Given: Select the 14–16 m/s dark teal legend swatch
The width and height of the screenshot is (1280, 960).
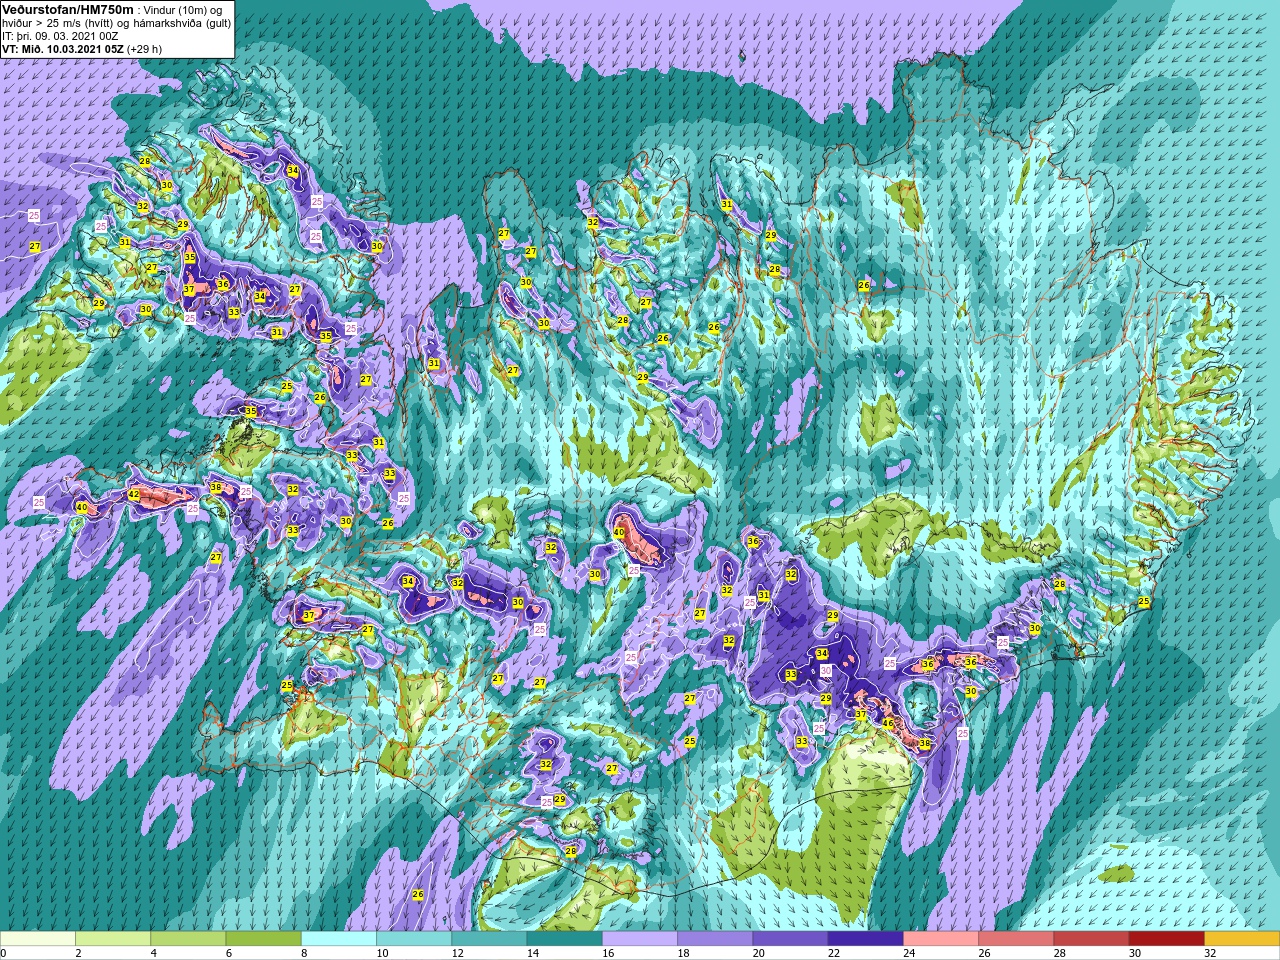Looking at the screenshot, I should click(x=564, y=939).
